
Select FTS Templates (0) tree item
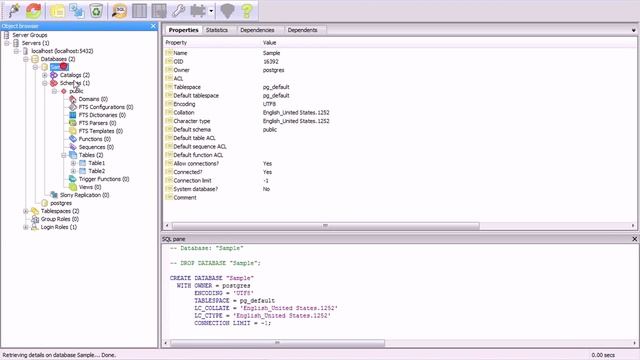coord(100,131)
